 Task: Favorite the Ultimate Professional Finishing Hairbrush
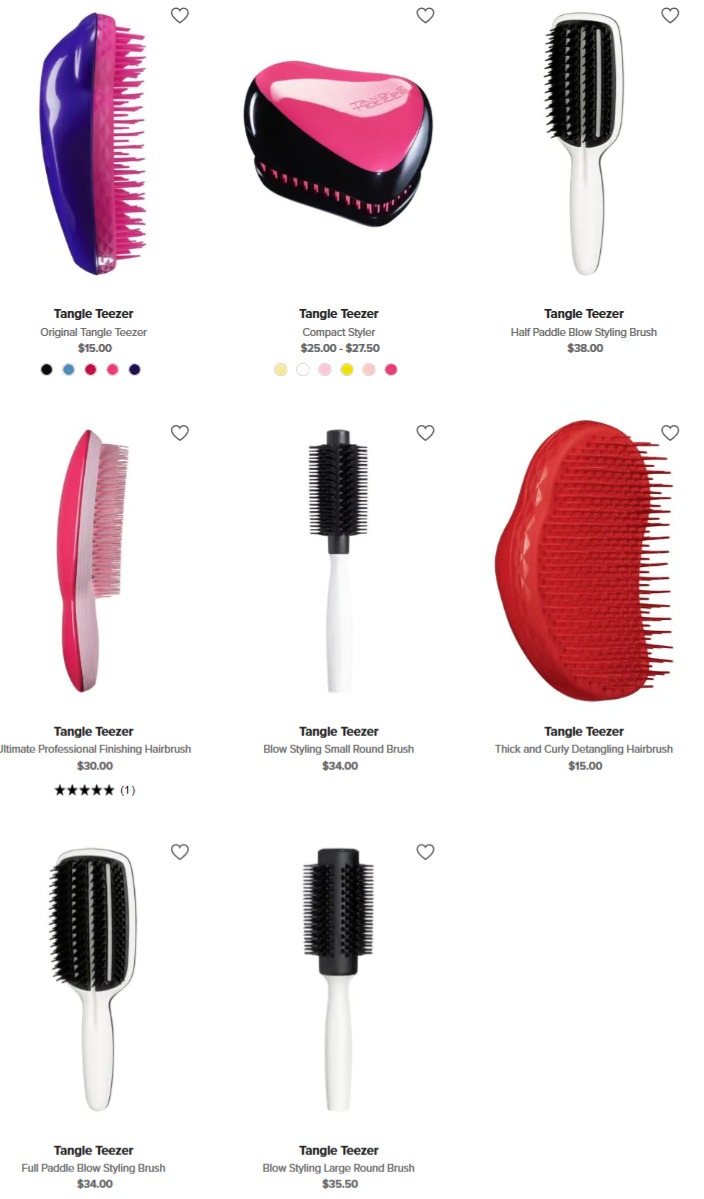coord(180,433)
